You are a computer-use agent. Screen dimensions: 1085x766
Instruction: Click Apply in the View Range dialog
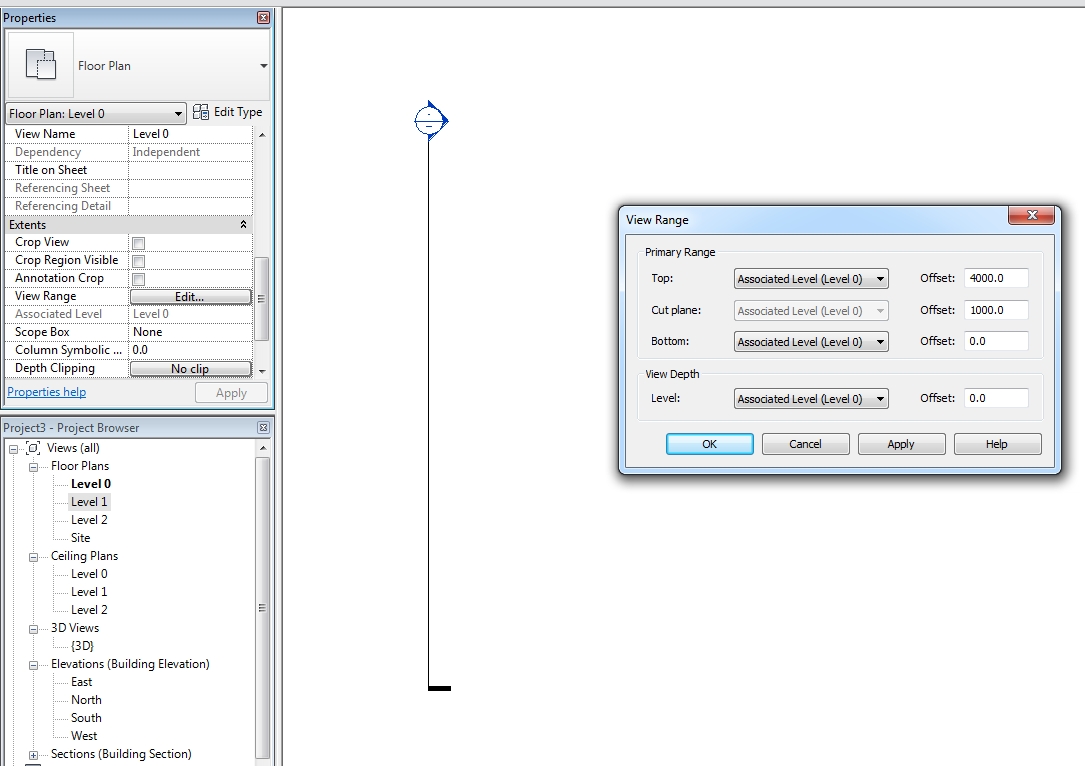[x=901, y=444]
